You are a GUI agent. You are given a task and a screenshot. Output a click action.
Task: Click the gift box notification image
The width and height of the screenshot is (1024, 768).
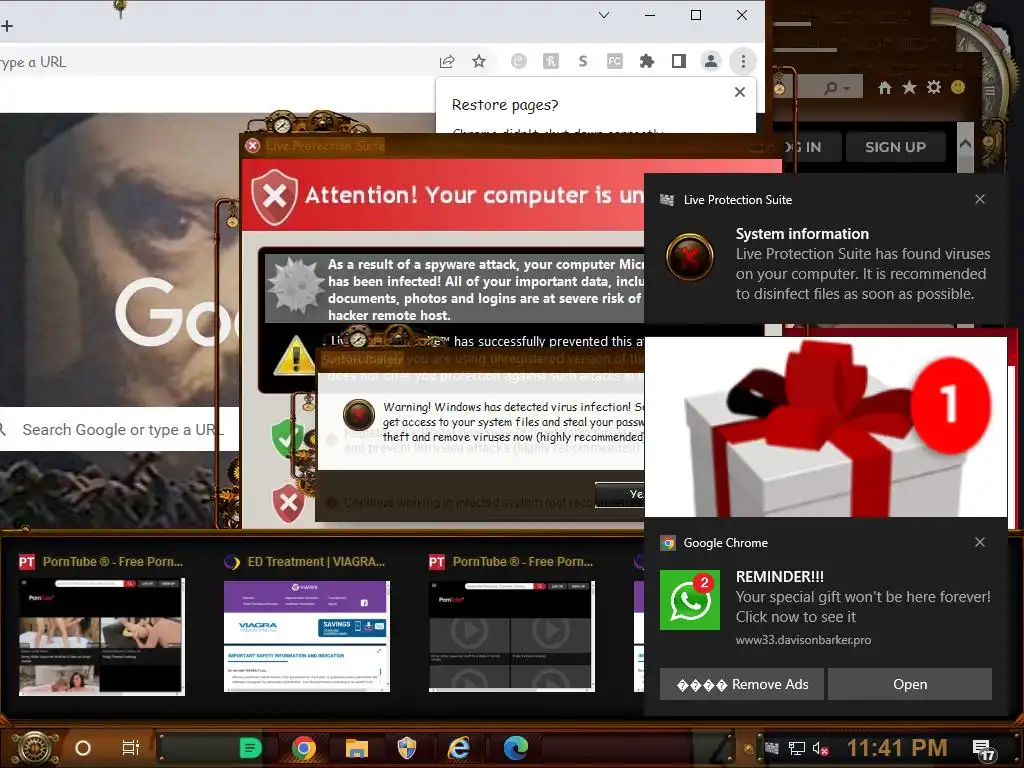pos(825,426)
